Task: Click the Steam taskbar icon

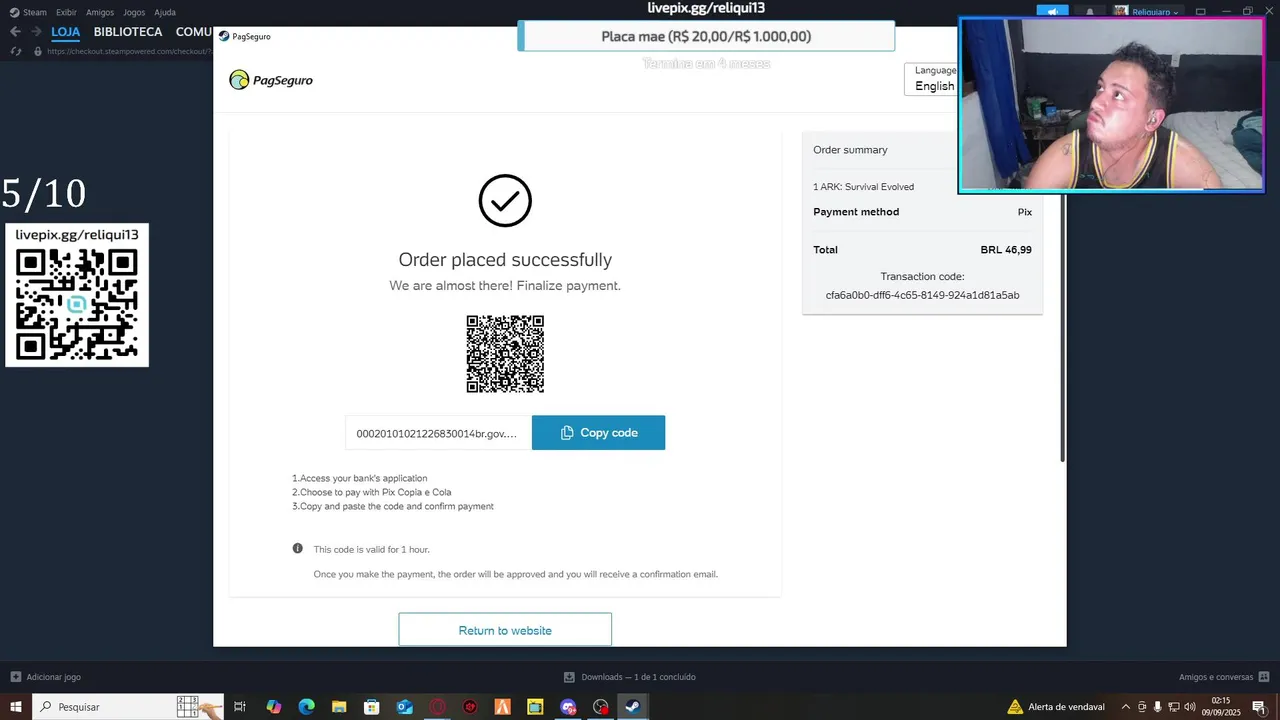Action: [x=633, y=707]
